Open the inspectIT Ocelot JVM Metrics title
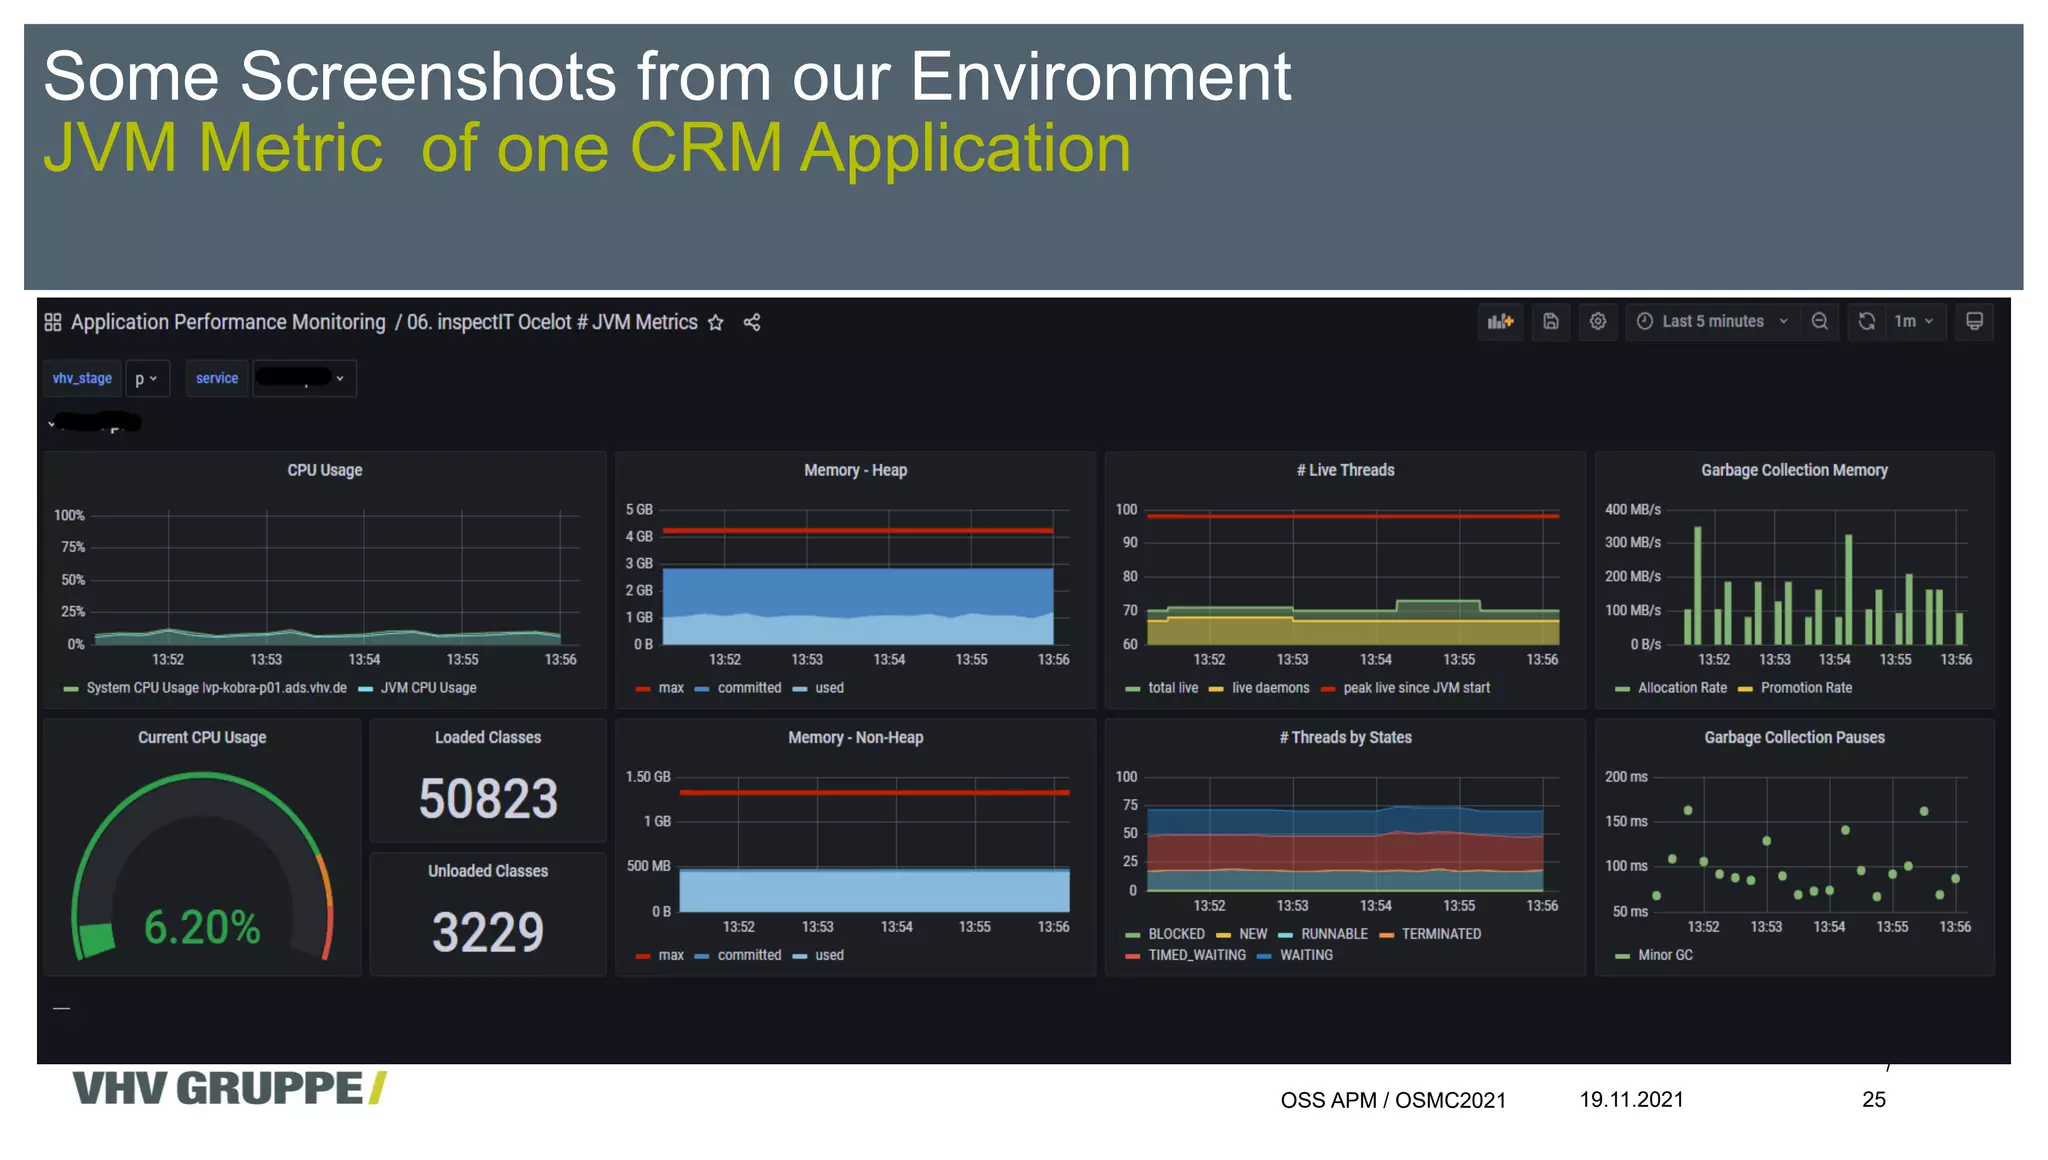This screenshot has height=1160, width=2048. 552,322
